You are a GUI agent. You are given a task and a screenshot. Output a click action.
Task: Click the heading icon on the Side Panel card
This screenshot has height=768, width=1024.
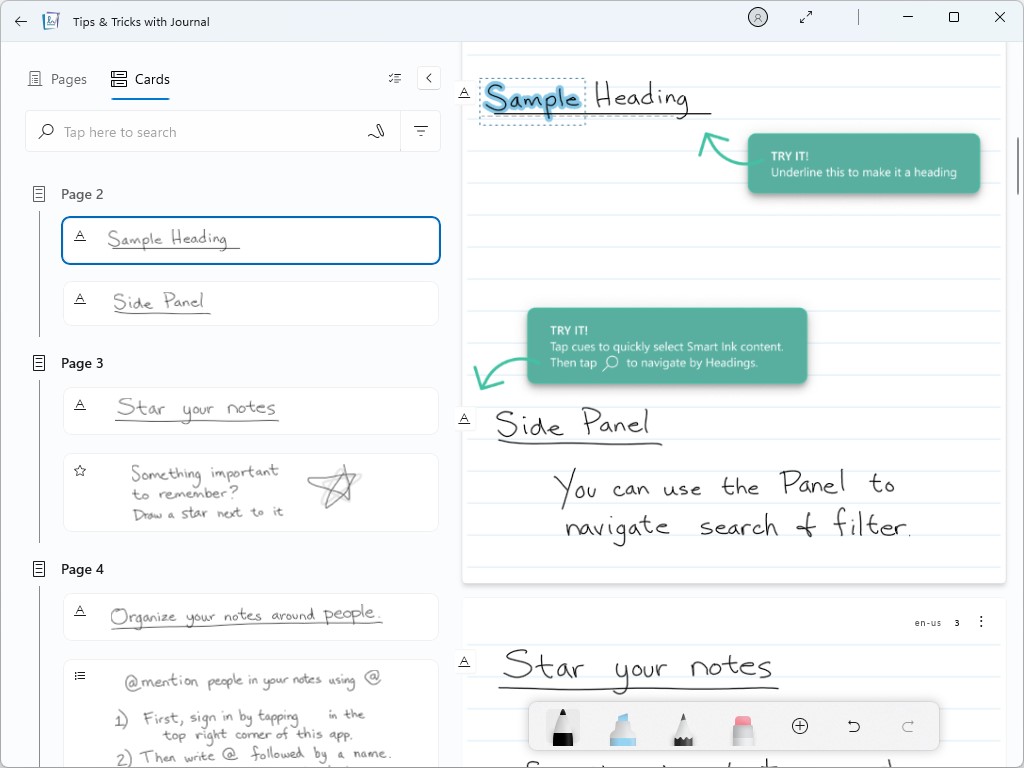coord(80,298)
